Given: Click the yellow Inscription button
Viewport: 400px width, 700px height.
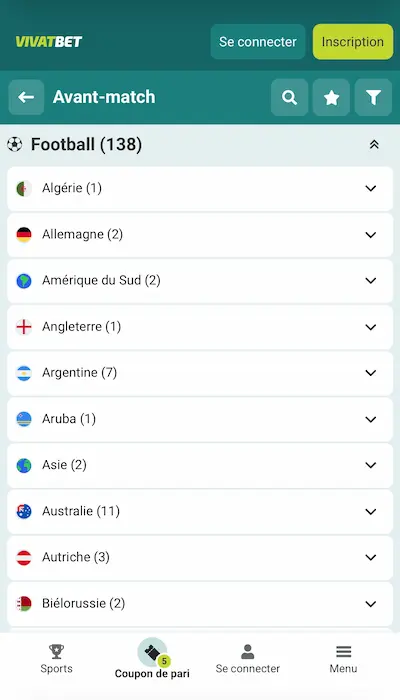Looking at the screenshot, I should (353, 42).
